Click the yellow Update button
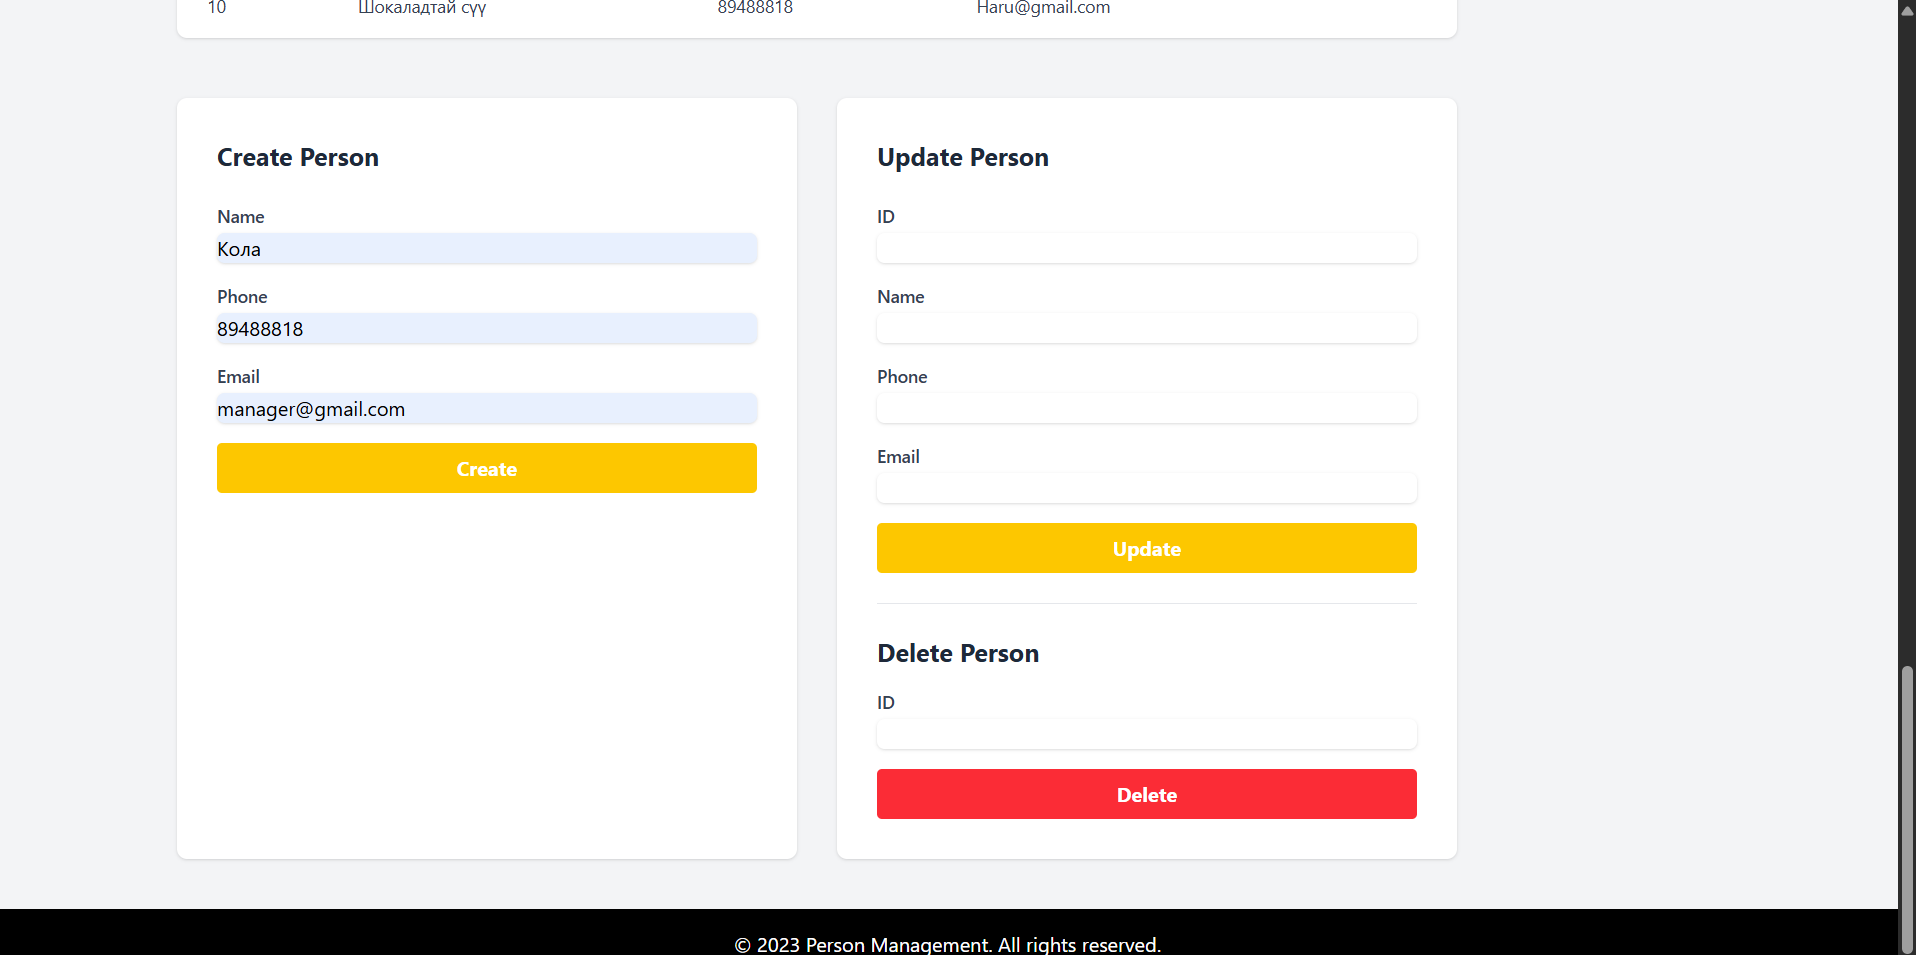The height and width of the screenshot is (955, 1916). [1147, 548]
